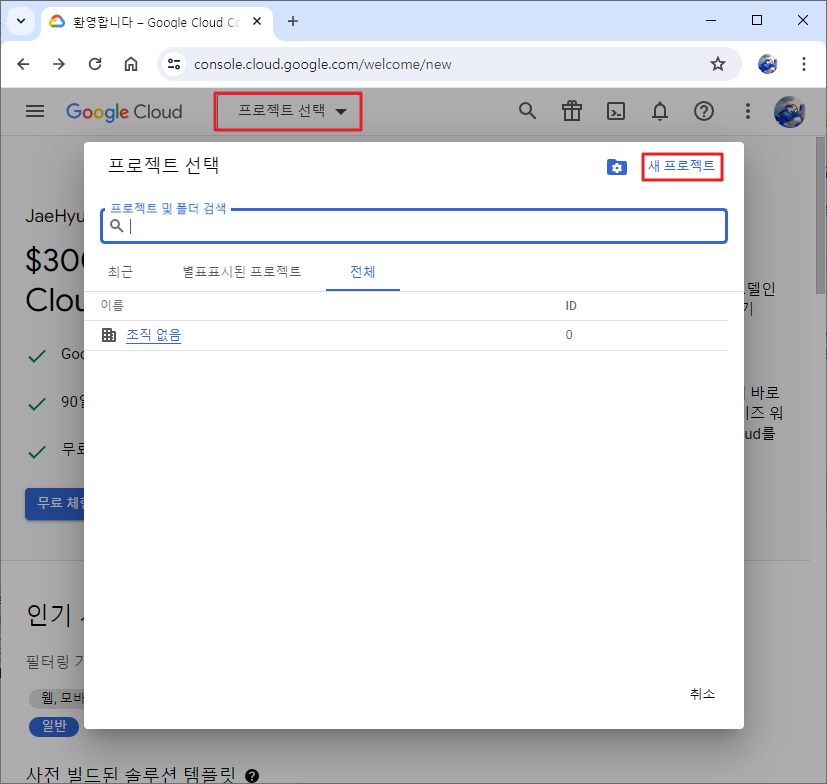Click the 새 프로젝트 button
Image resolution: width=827 pixels, height=784 pixels.
pyautogui.click(x=682, y=166)
